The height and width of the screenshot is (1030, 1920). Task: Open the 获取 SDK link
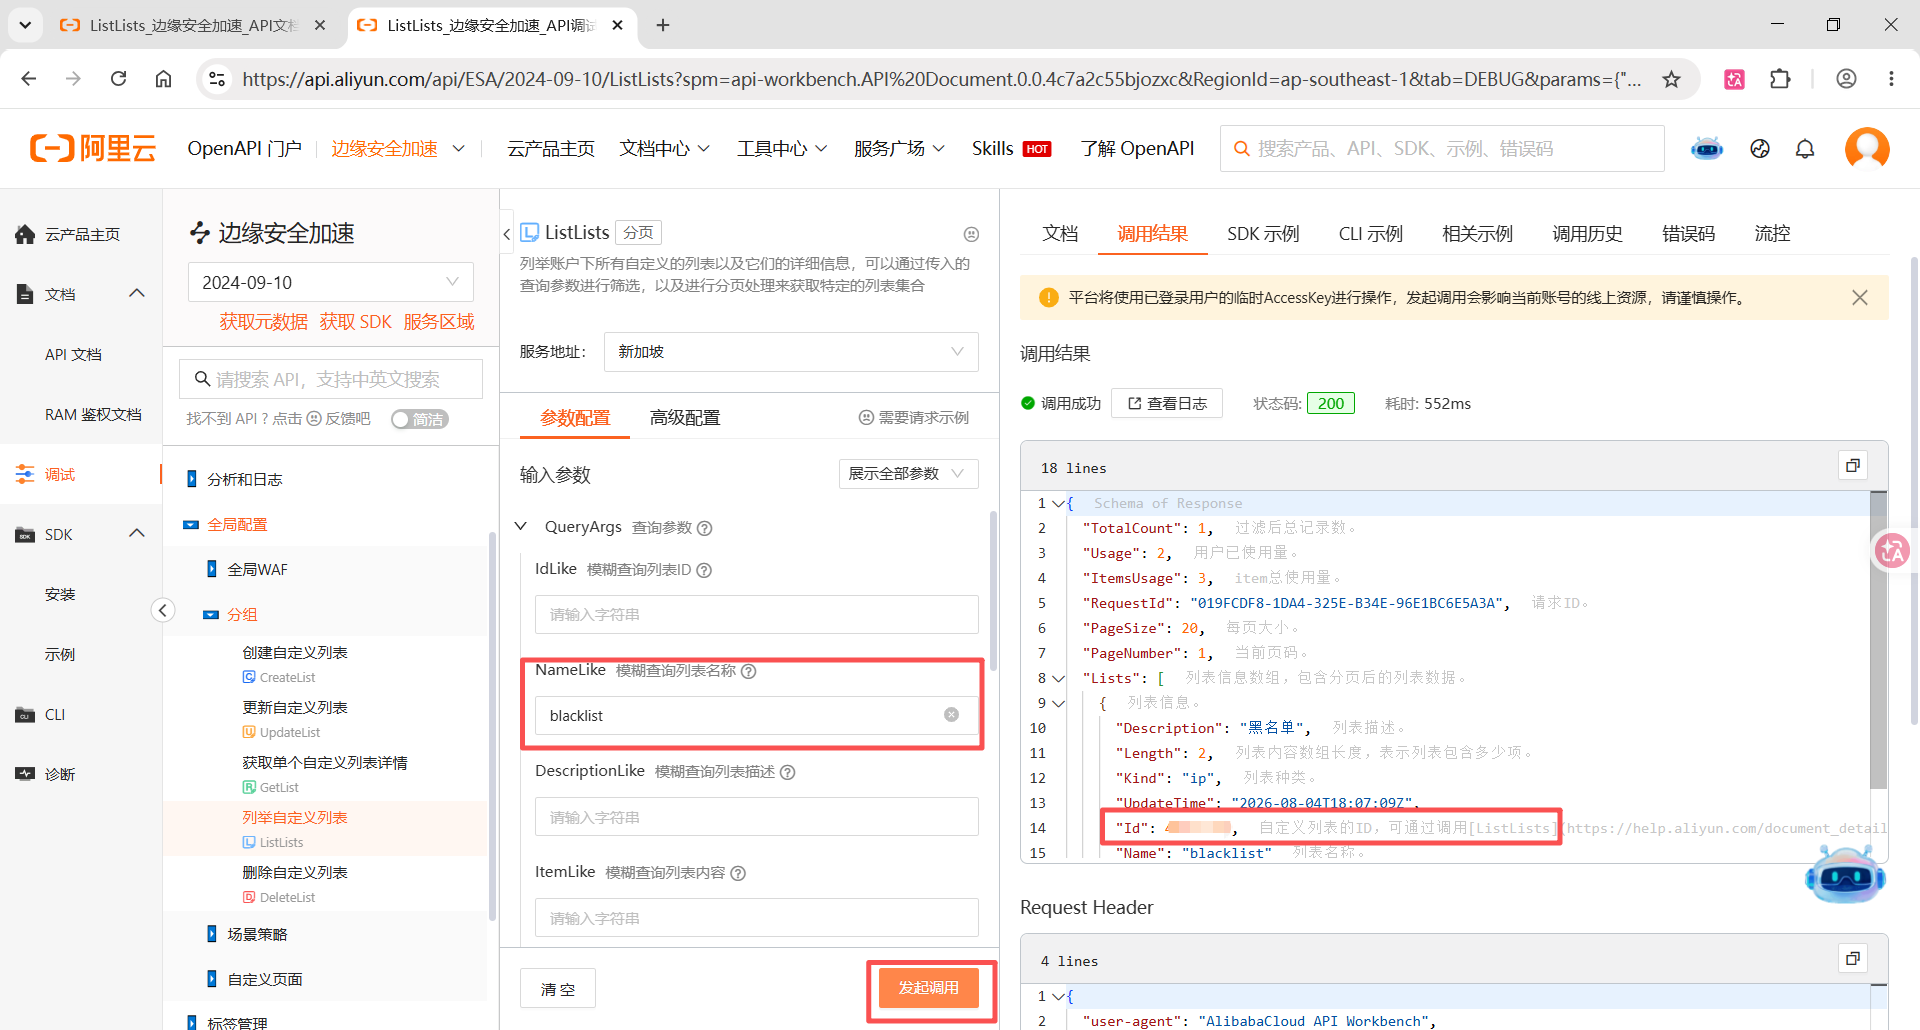pos(356,322)
